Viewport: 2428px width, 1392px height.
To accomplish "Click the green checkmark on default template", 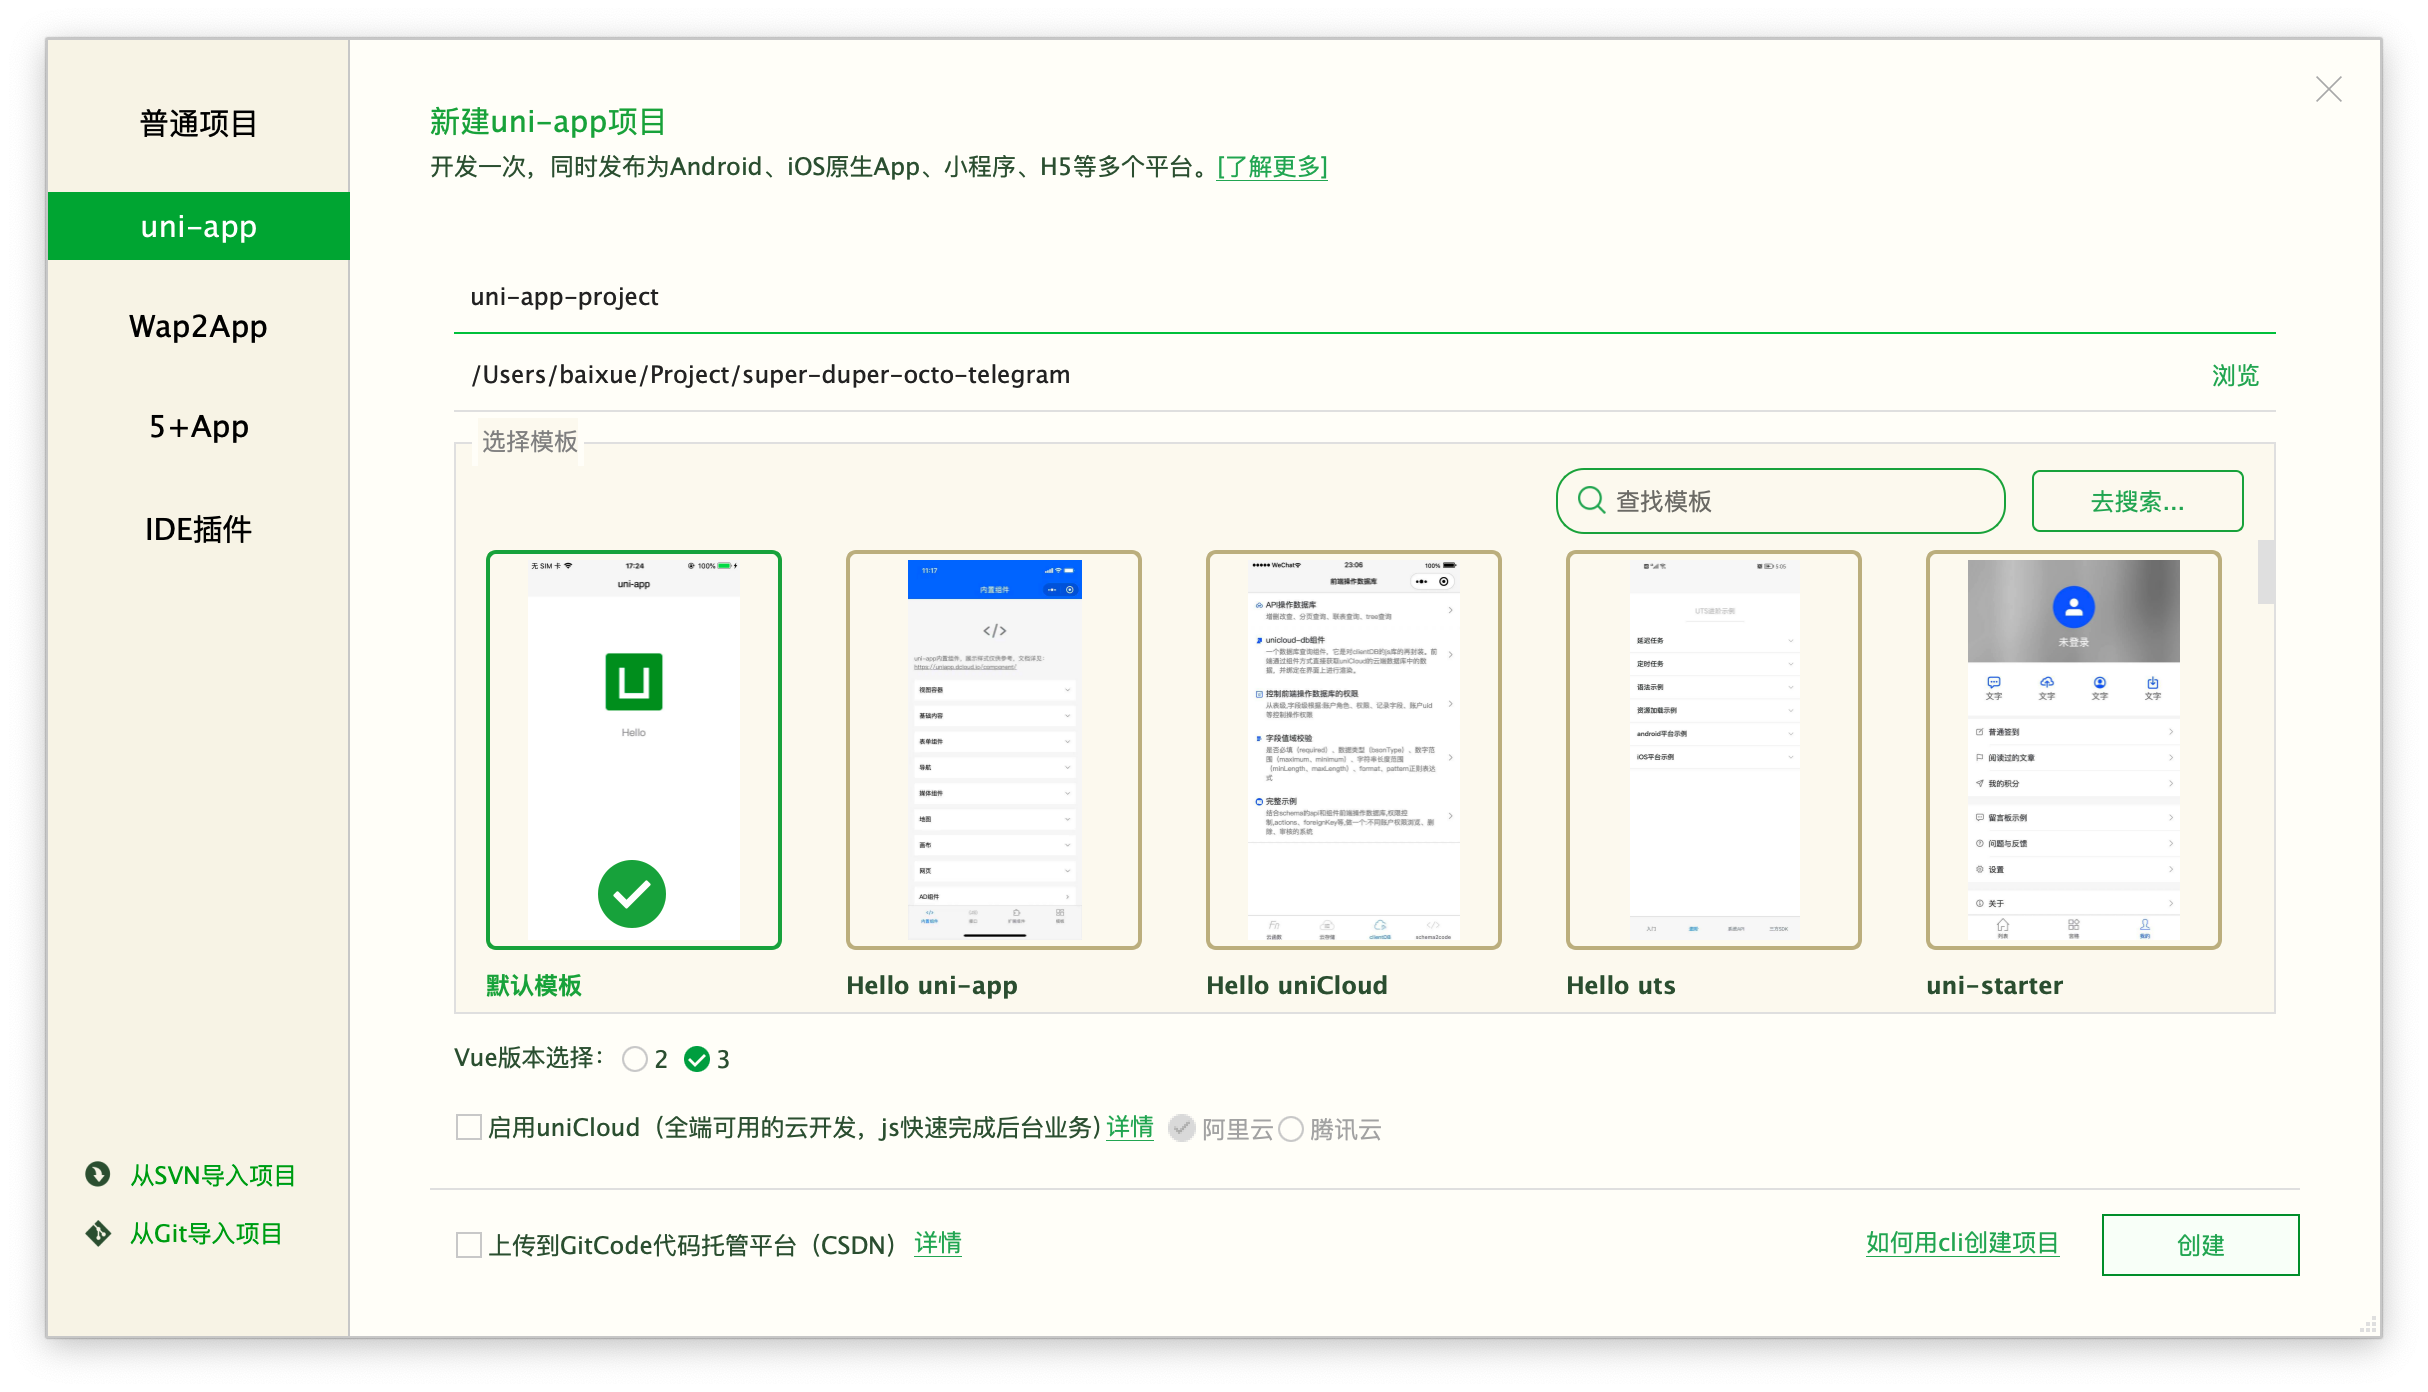I will pyautogui.click(x=632, y=893).
